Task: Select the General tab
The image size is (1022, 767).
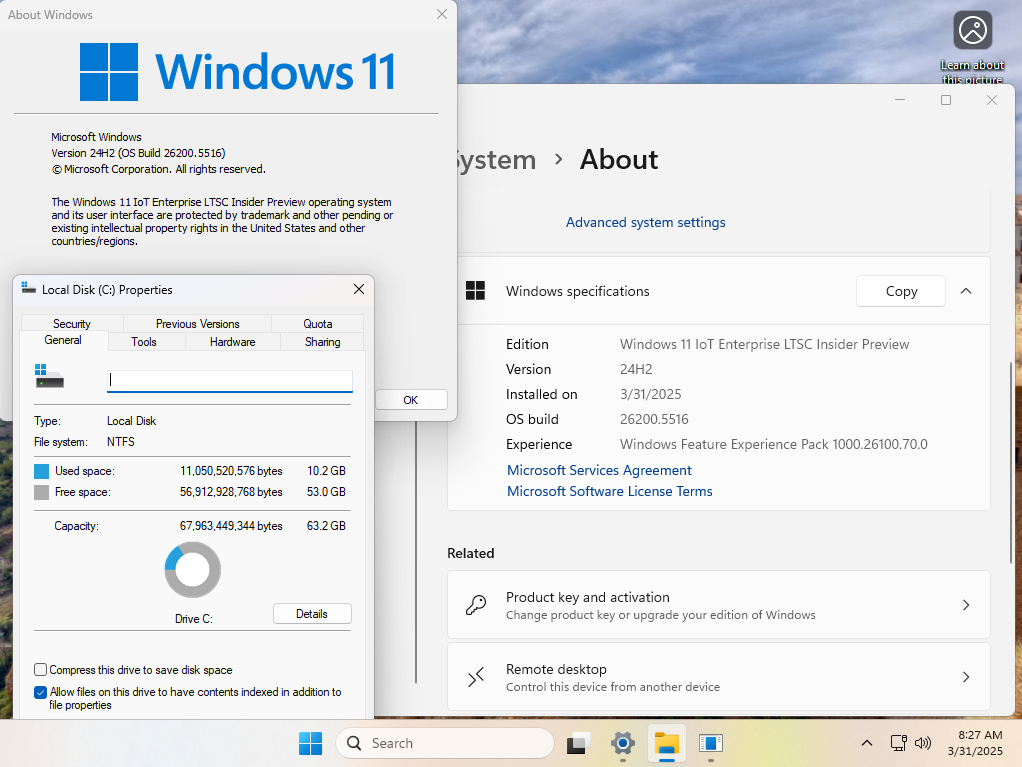Action: (63, 340)
